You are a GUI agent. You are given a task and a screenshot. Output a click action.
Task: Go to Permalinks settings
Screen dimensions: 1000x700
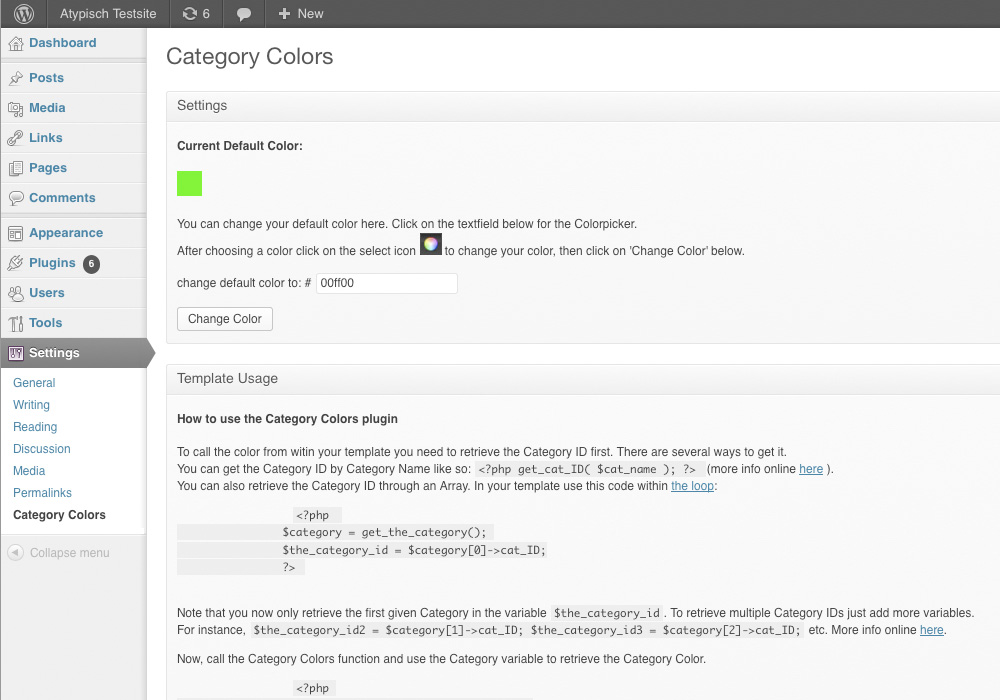(x=42, y=493)
